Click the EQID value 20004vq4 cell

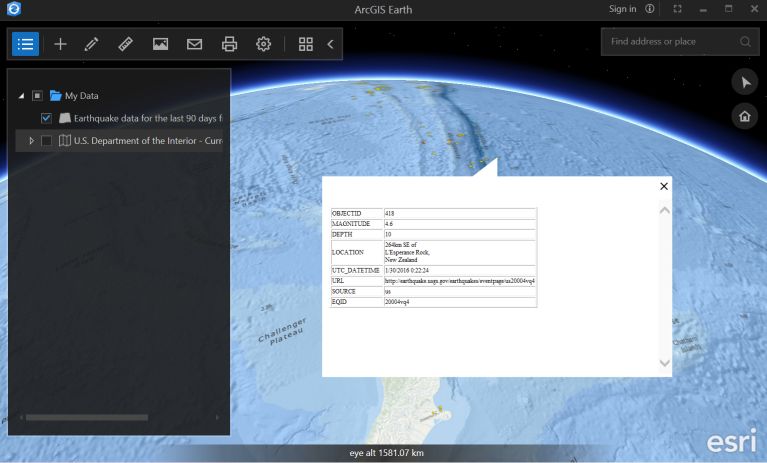pos(460,302)
